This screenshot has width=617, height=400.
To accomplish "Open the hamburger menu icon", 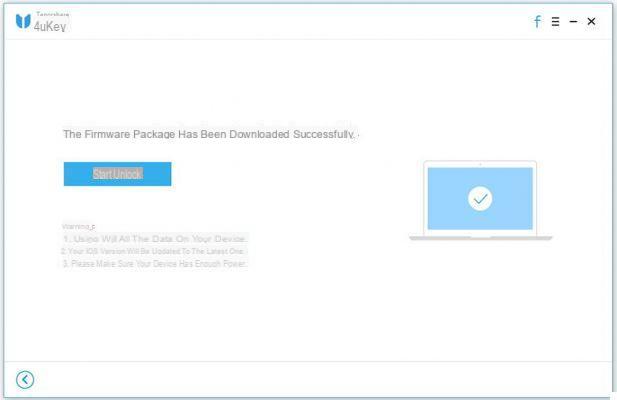I will 555,22.
